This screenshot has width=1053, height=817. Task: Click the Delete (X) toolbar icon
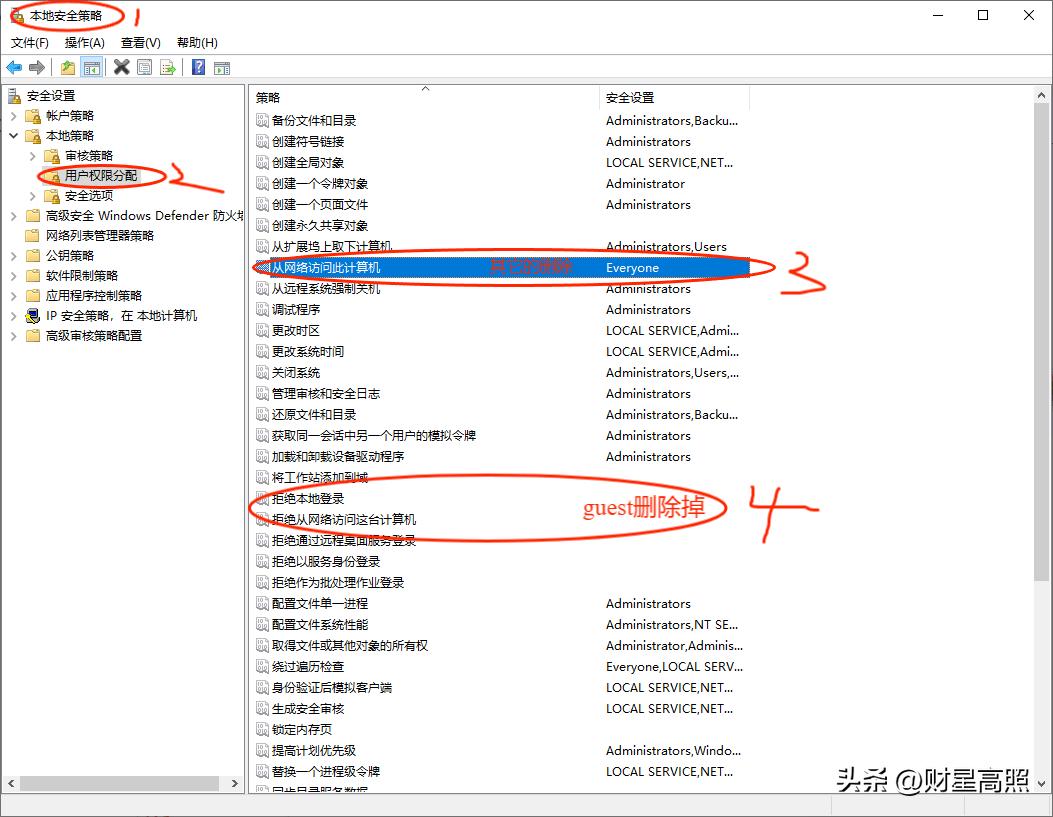(x=121, y=67)
